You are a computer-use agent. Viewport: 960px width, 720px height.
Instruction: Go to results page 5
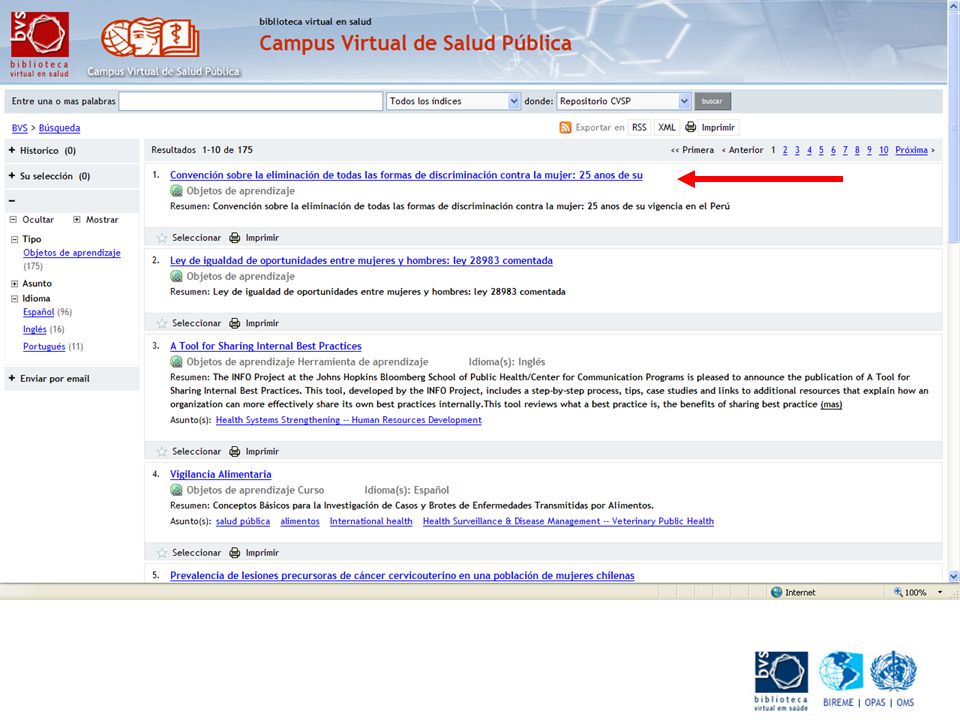[x=821, y=150]
